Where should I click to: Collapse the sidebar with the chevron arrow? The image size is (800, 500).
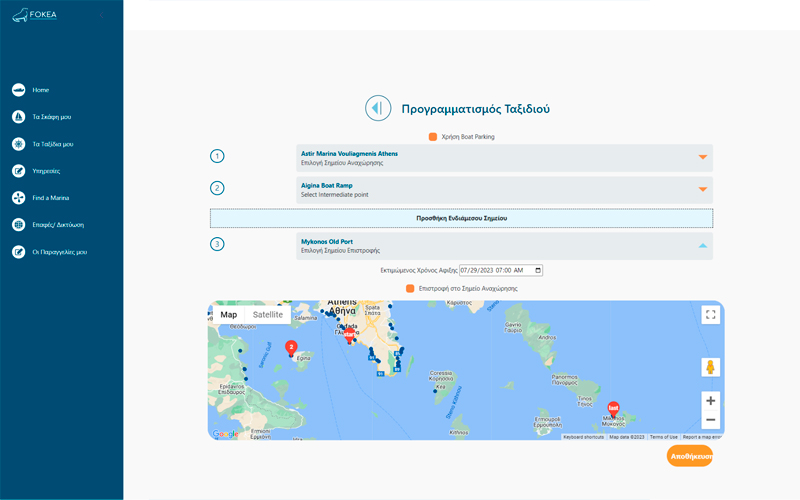pos(102,15)
